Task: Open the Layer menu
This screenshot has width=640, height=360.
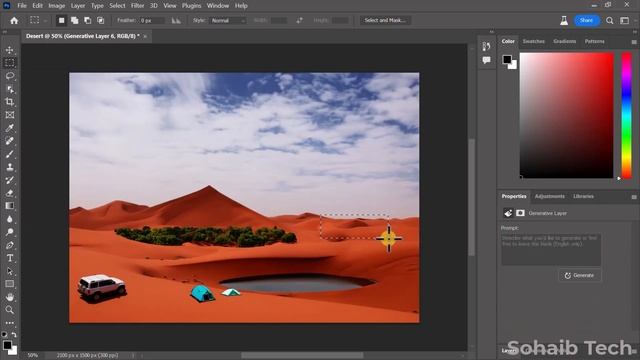Action: pyautogui.click(x=78, y=6)
